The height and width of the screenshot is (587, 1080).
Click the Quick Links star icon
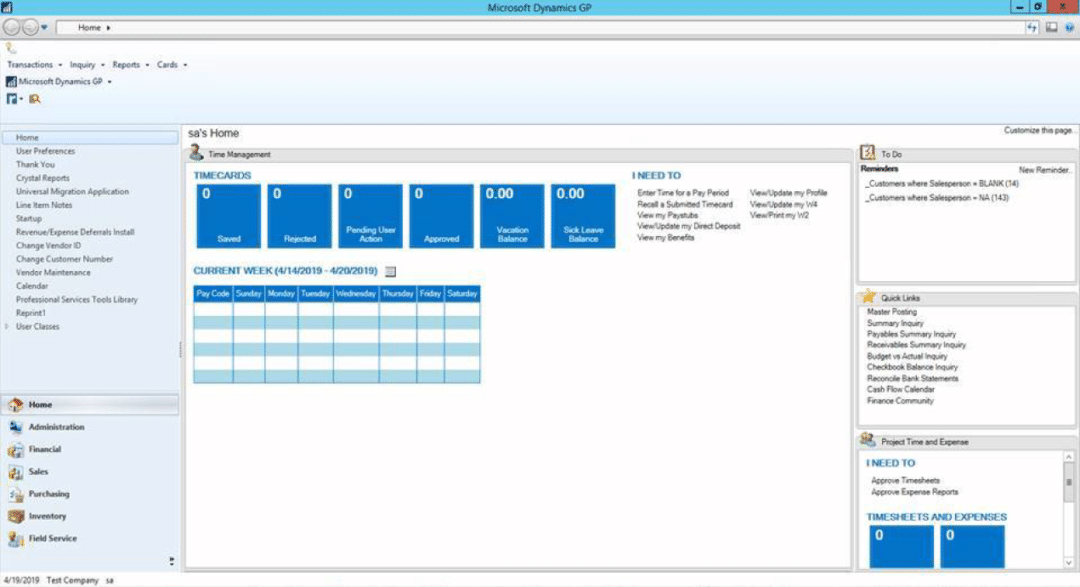[x=865, y=297]
